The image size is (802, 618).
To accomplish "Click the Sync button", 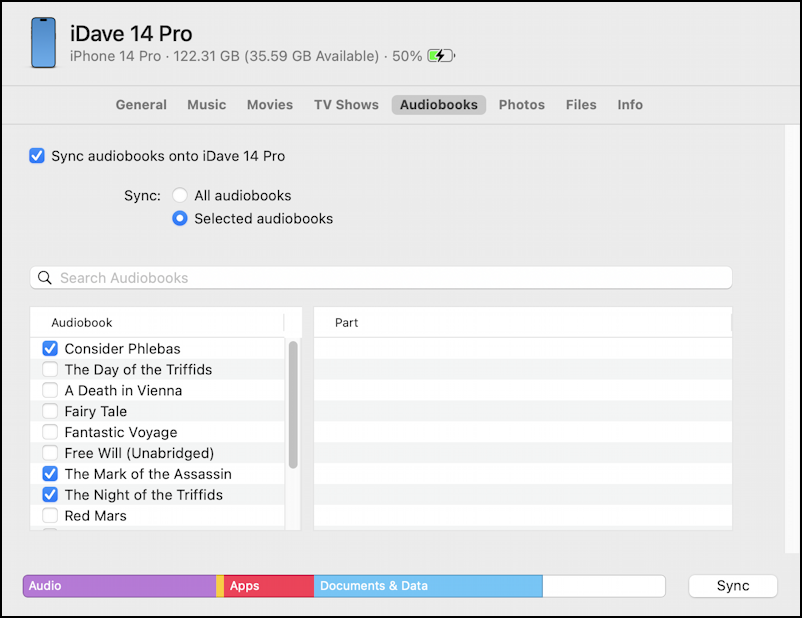I will (733, 586).
